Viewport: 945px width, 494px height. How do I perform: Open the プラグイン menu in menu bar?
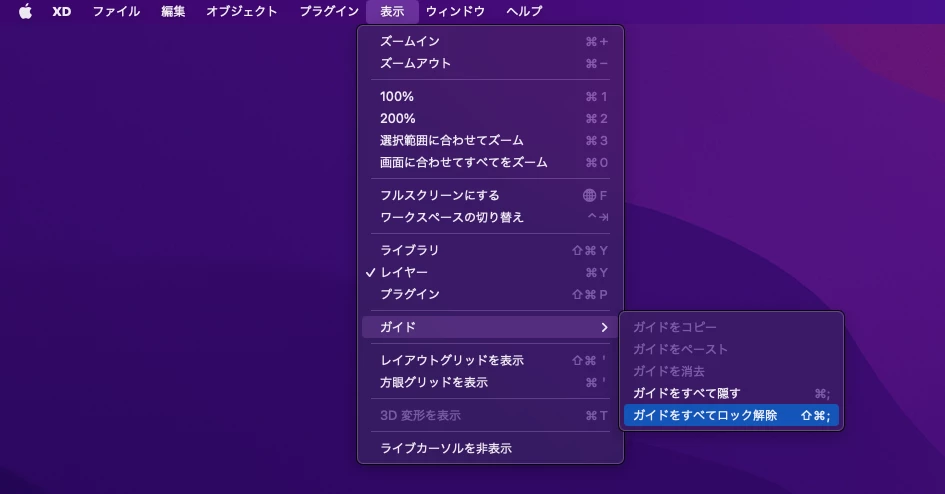329,11
